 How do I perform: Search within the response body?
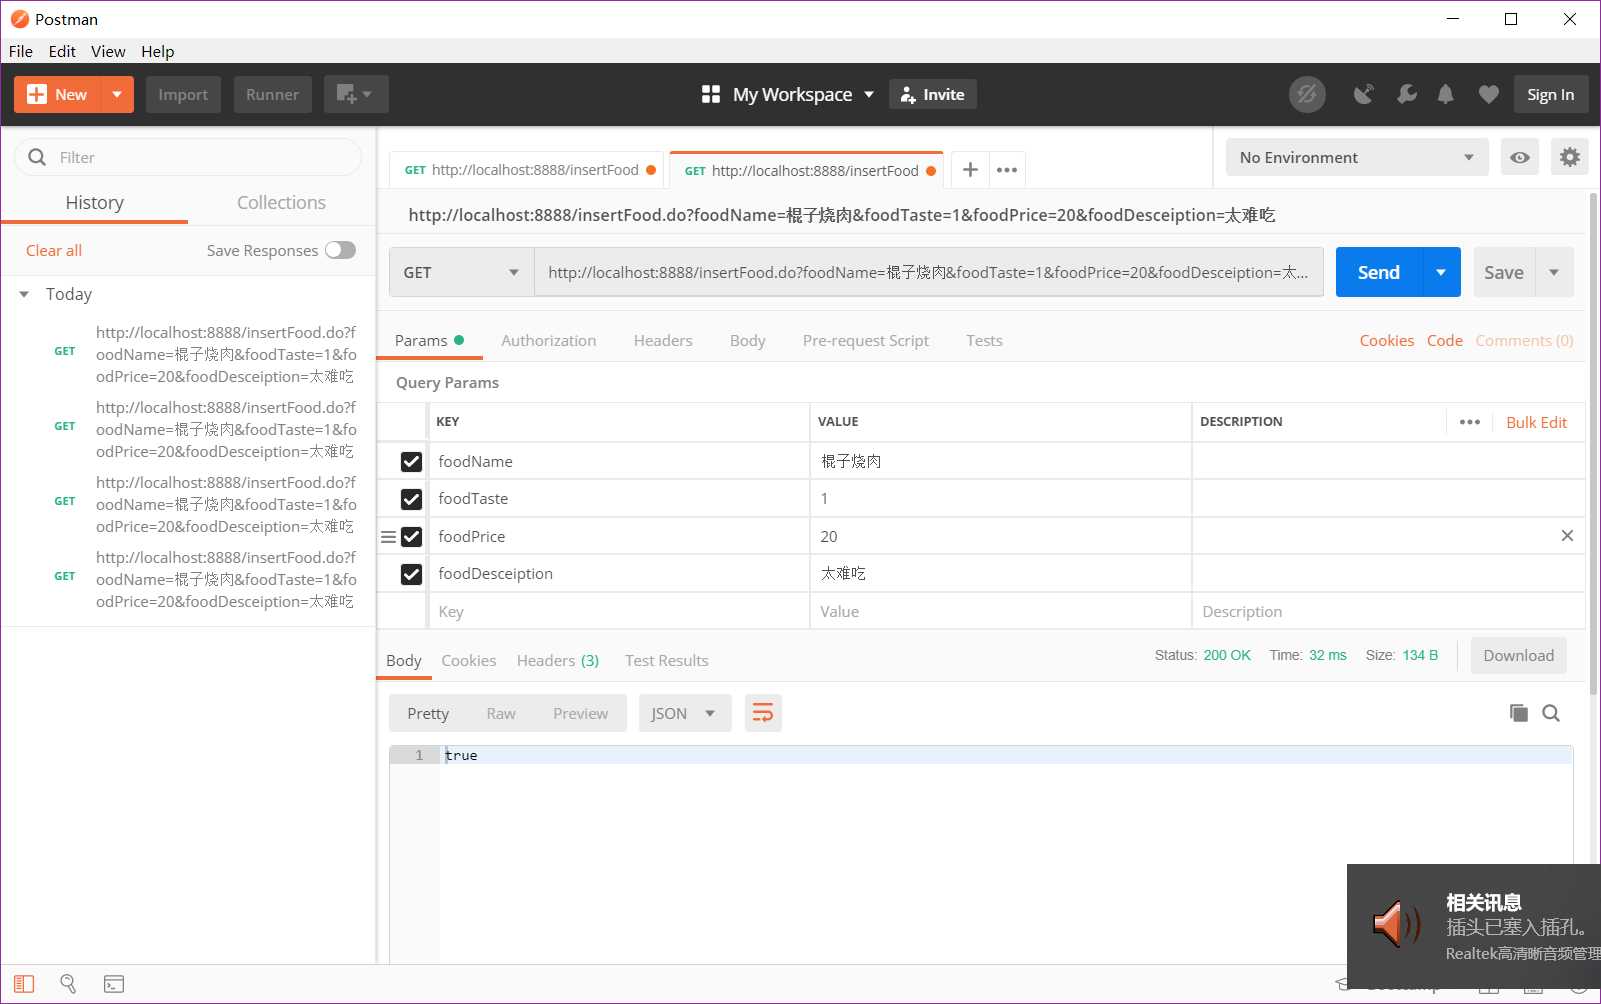tap(1551, 713)
